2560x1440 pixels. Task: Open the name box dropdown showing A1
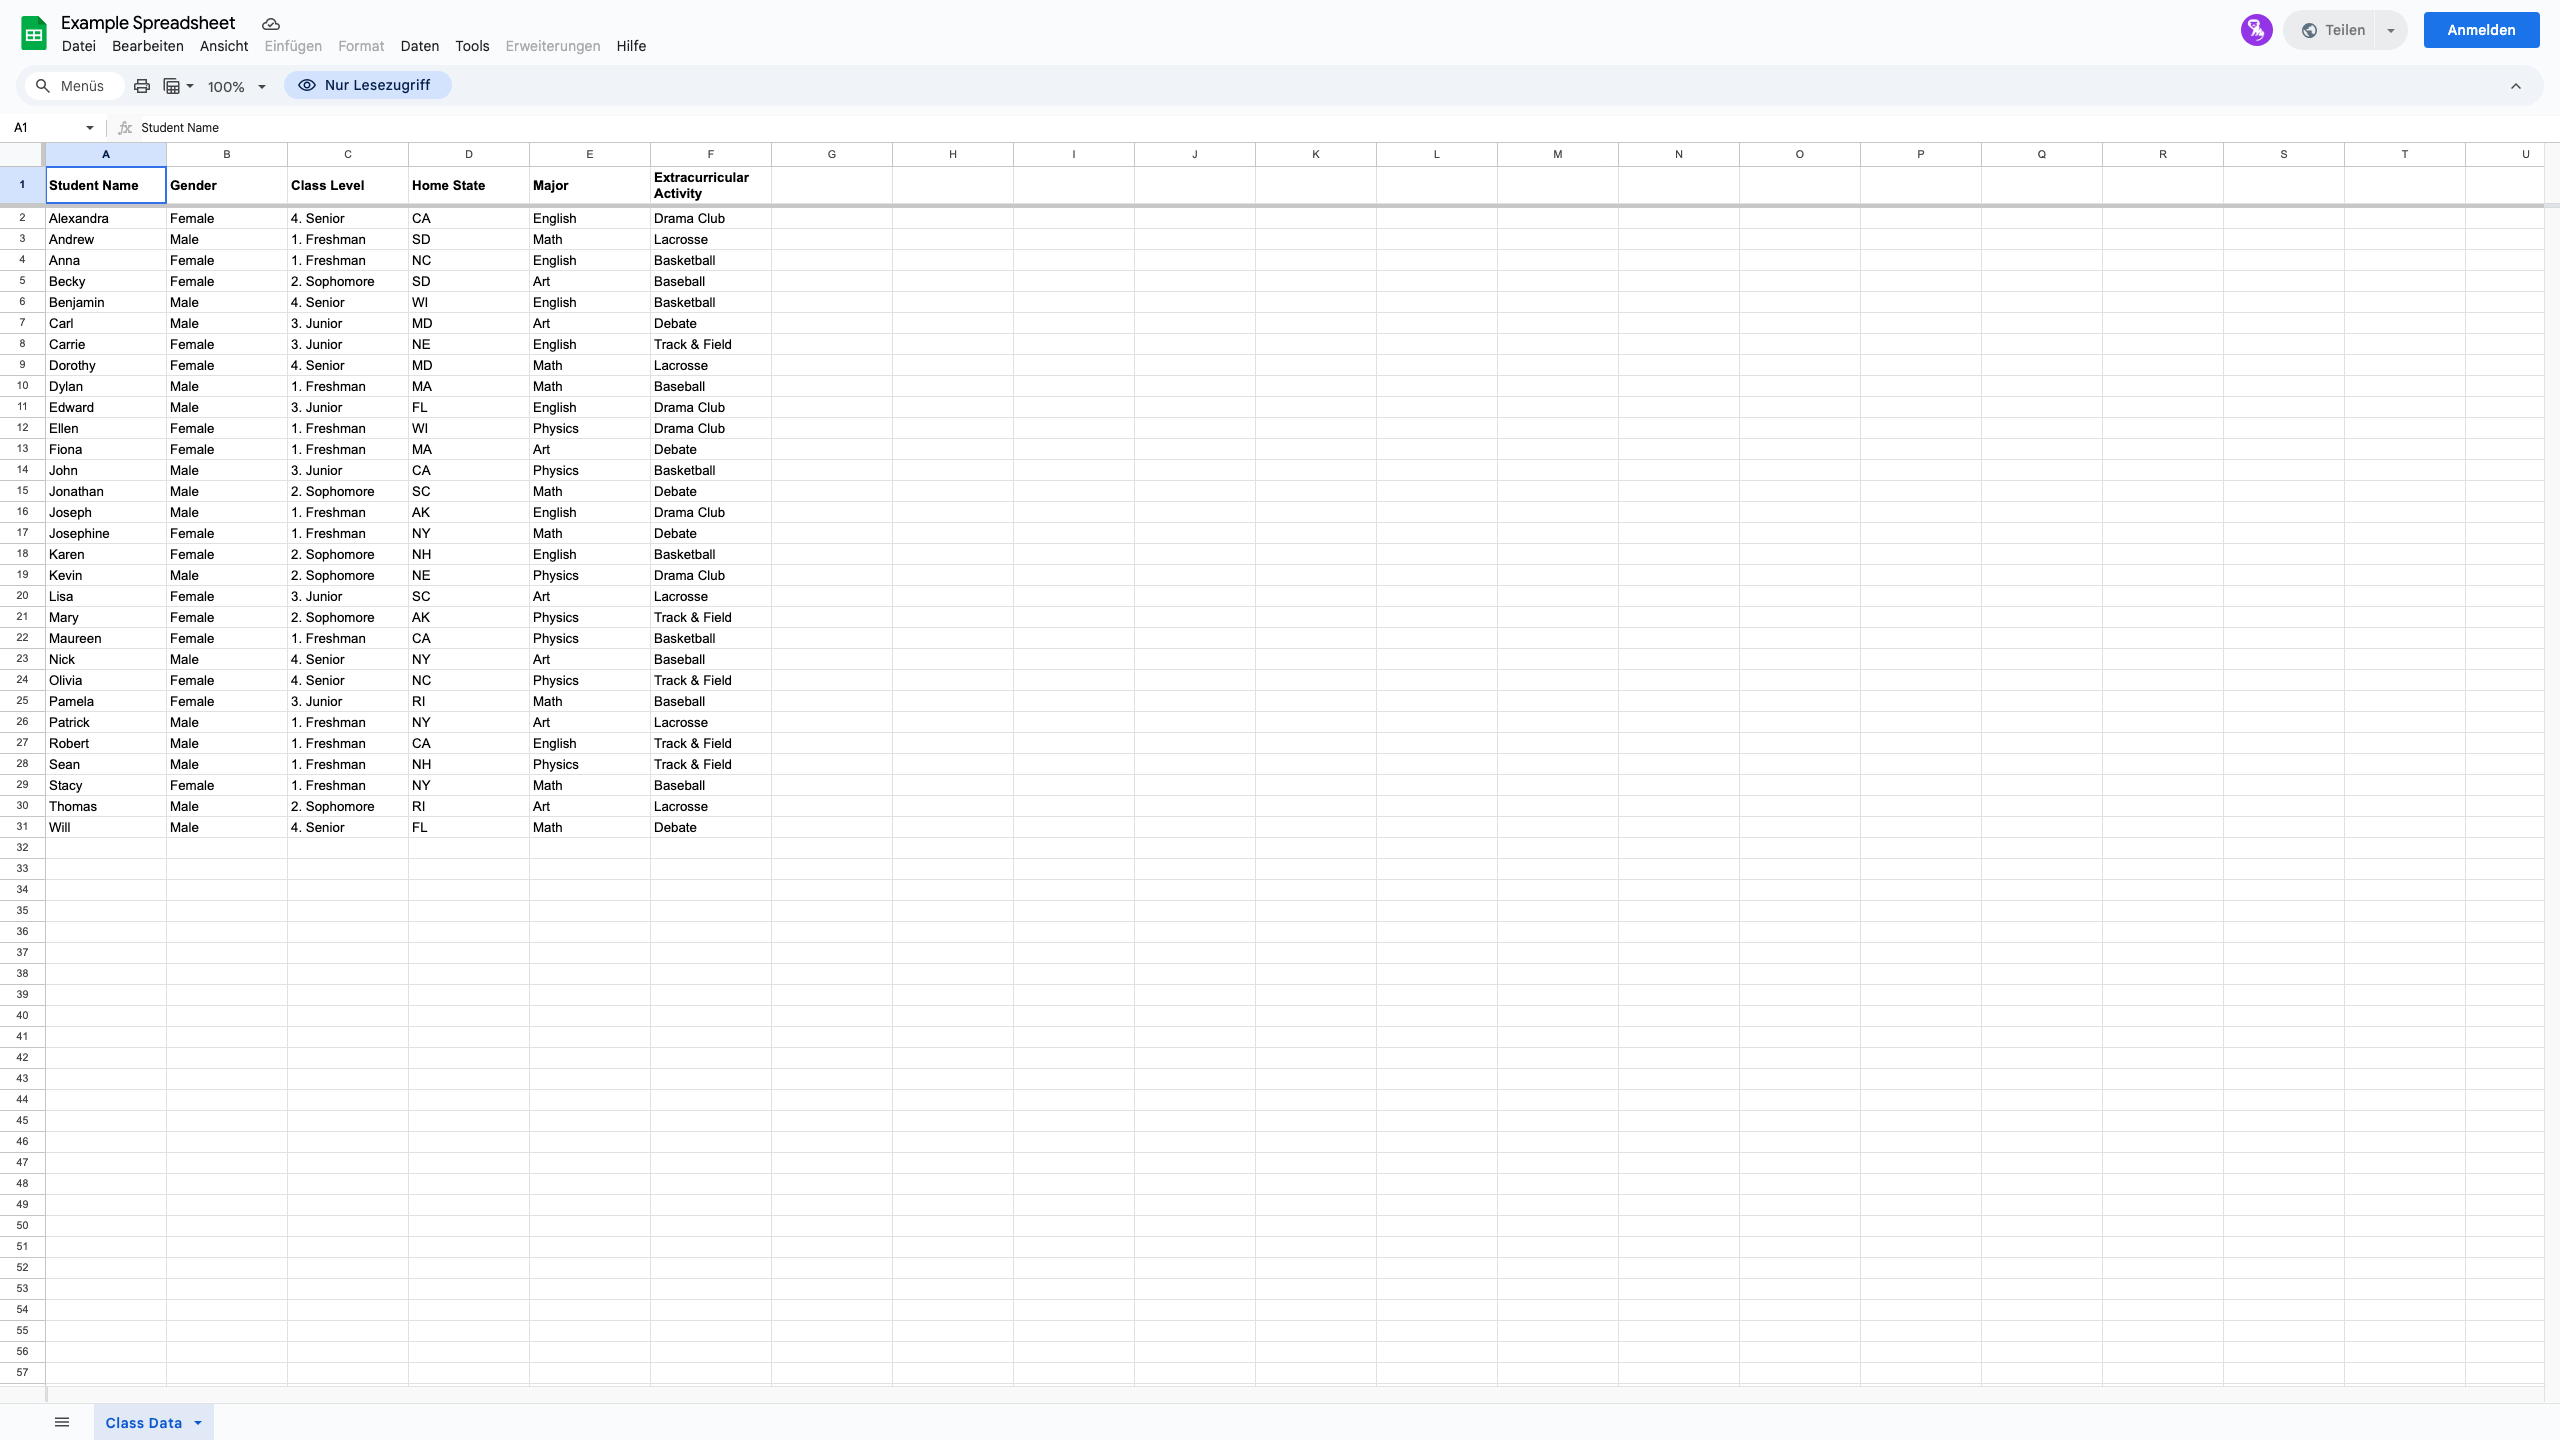(x=88, y=127)
